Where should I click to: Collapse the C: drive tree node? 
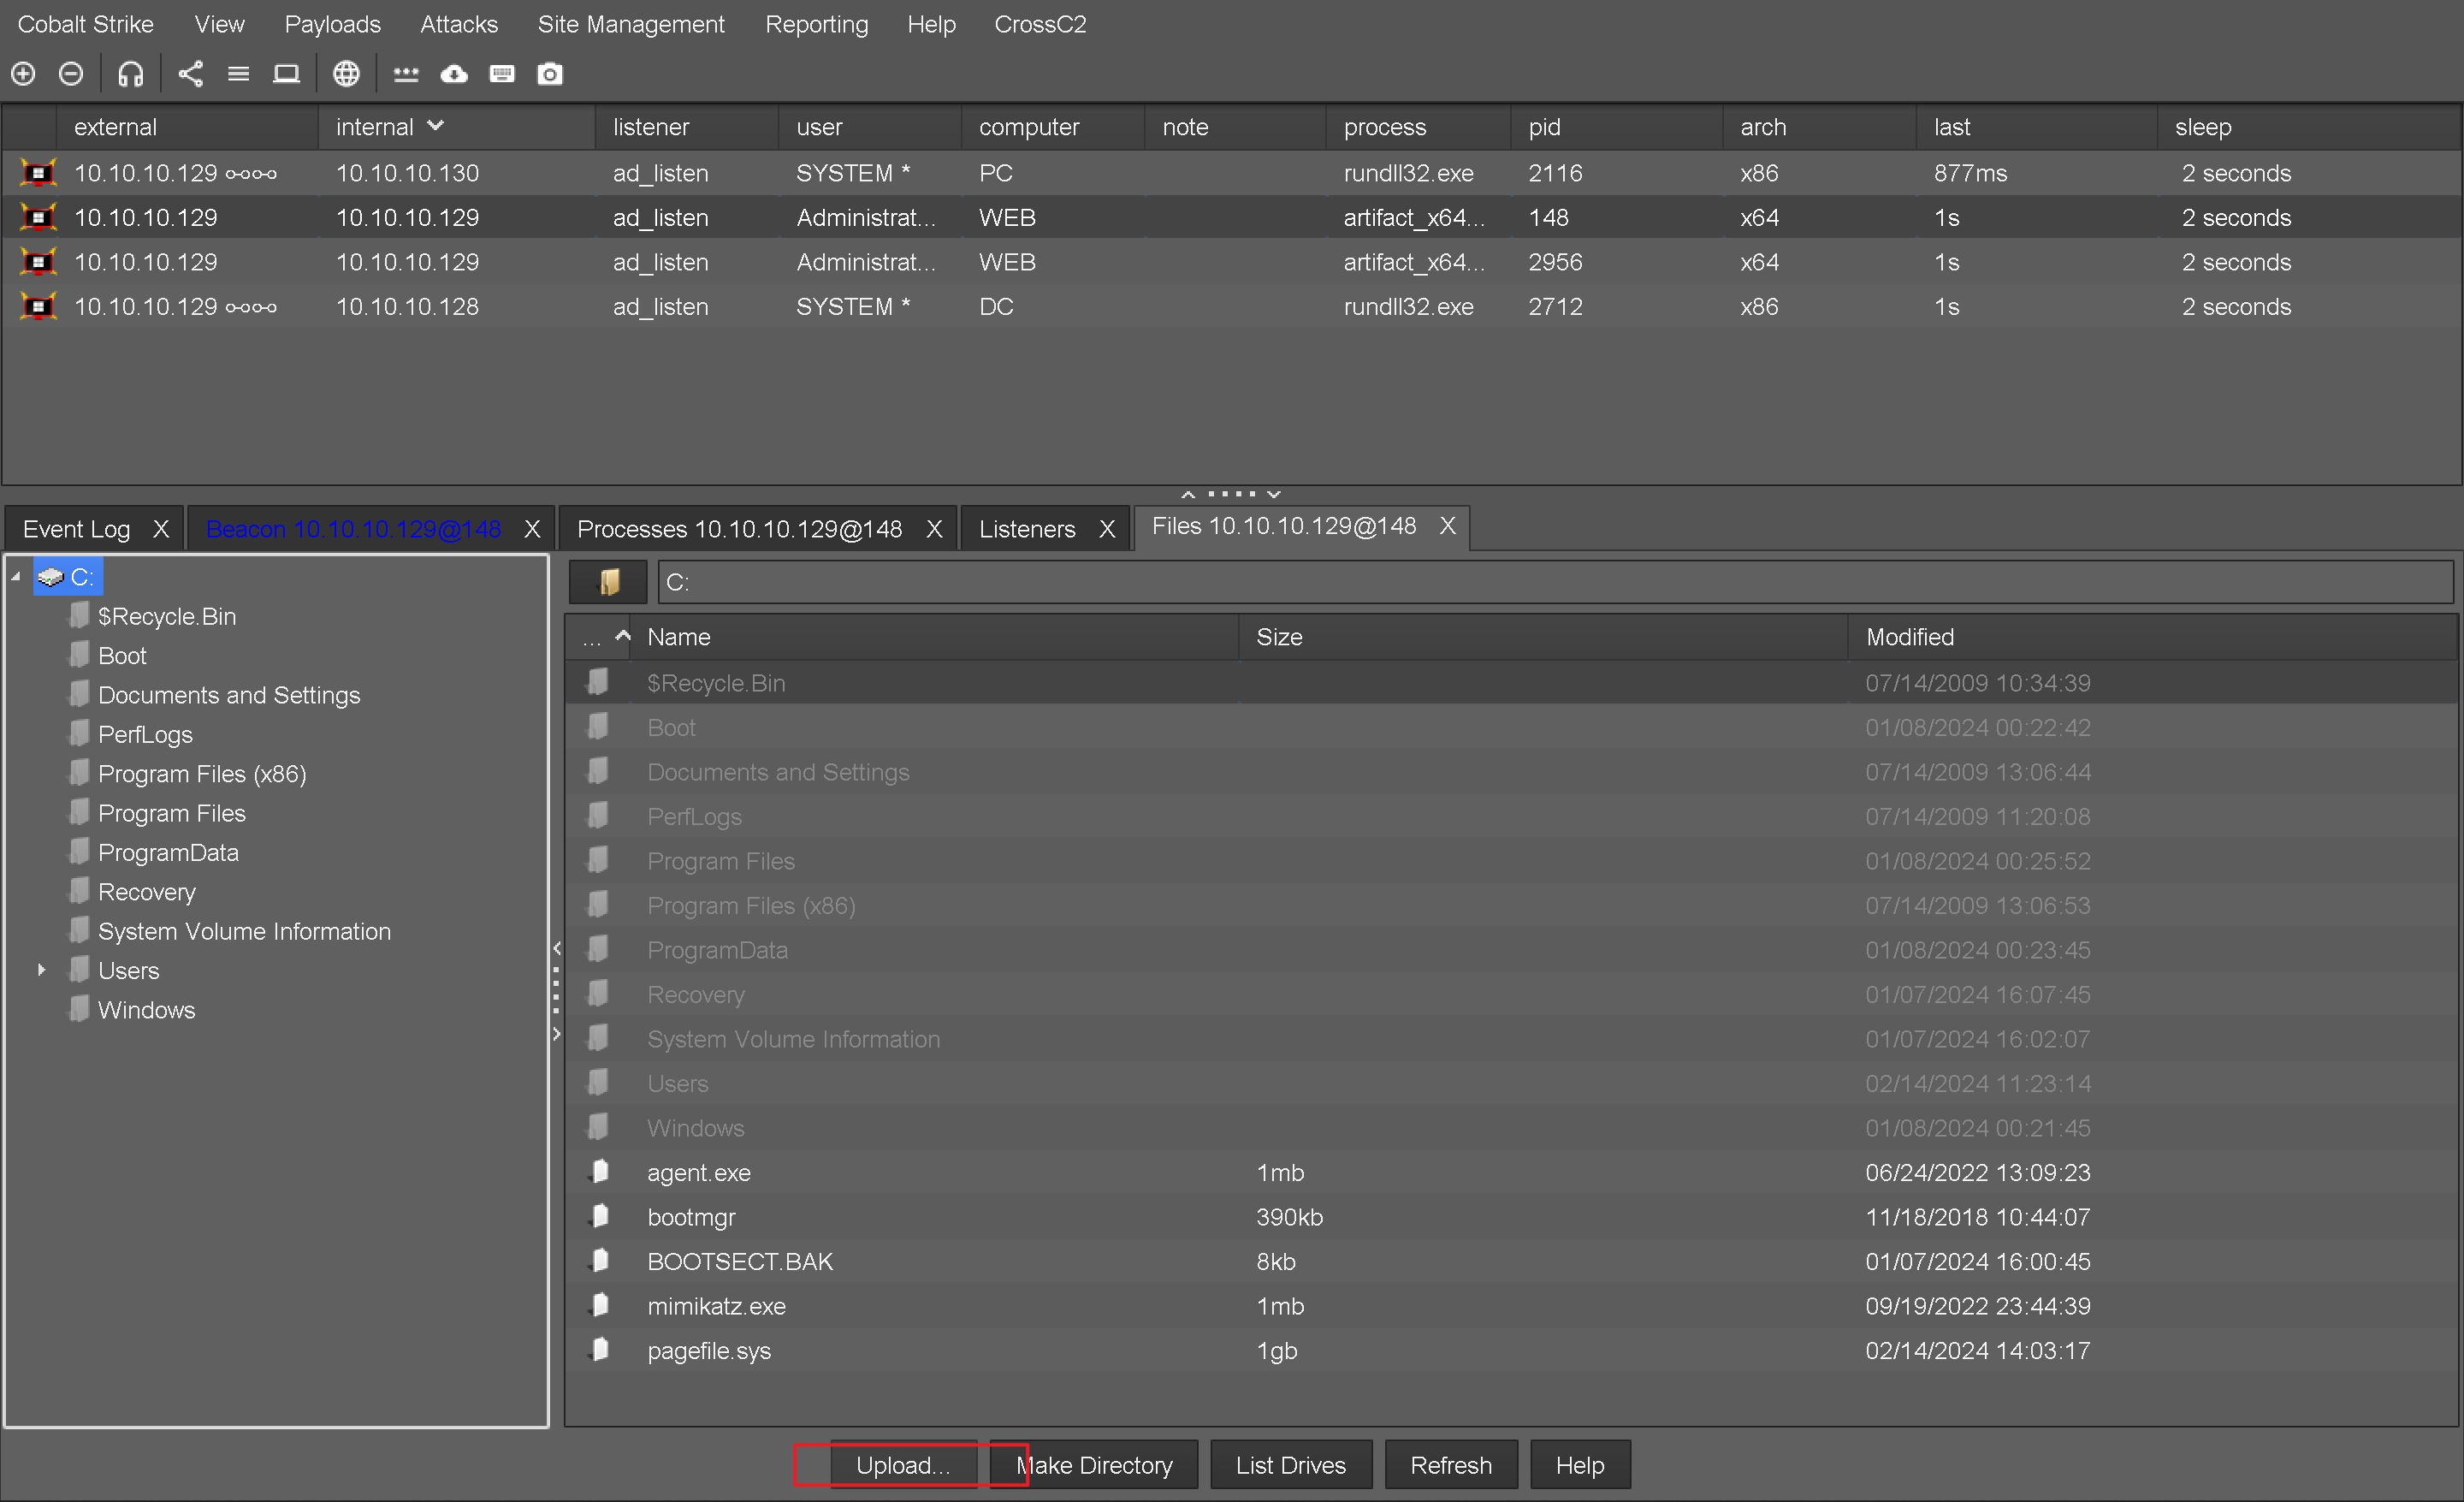tap(16, 577)
